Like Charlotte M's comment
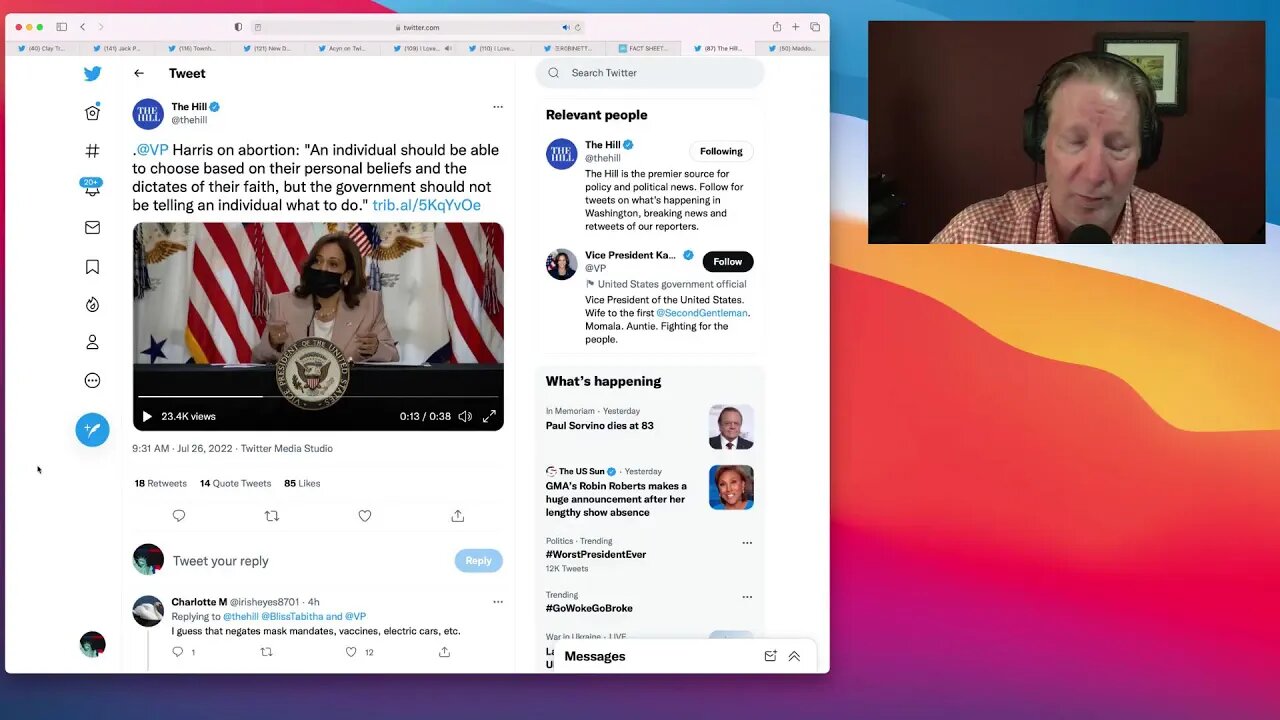The image size is (1280, 720). click(351, 652)
